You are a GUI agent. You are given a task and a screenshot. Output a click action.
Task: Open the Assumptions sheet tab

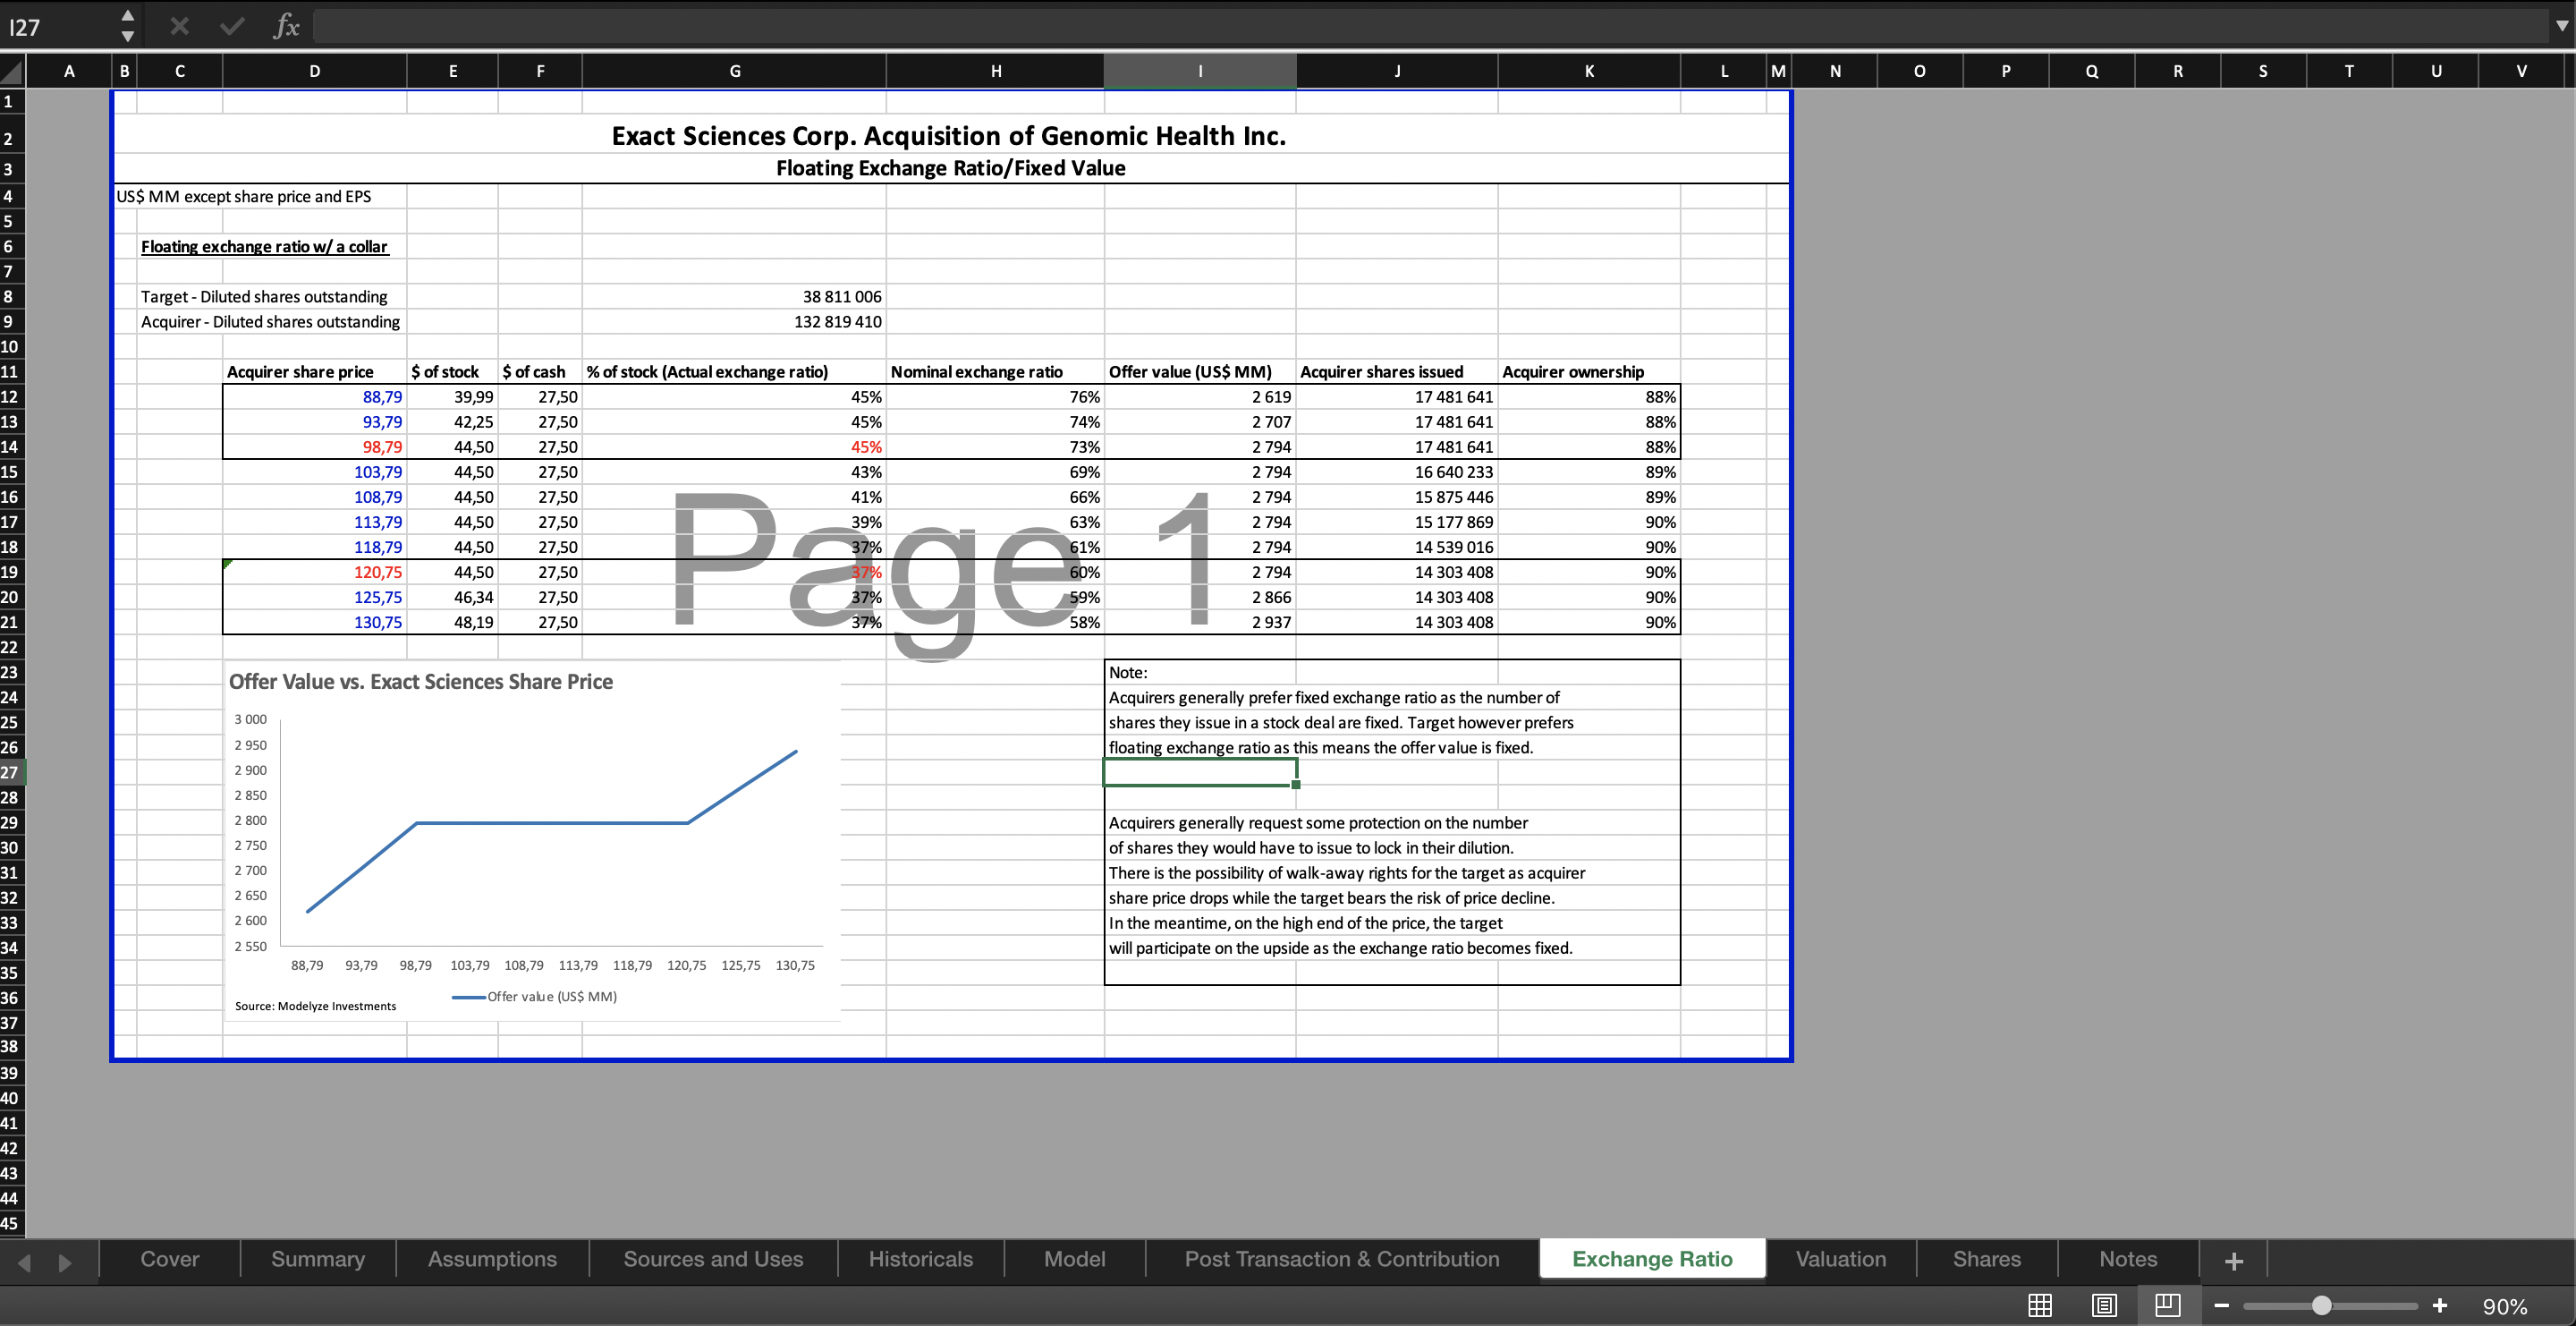coord(492,1259)
